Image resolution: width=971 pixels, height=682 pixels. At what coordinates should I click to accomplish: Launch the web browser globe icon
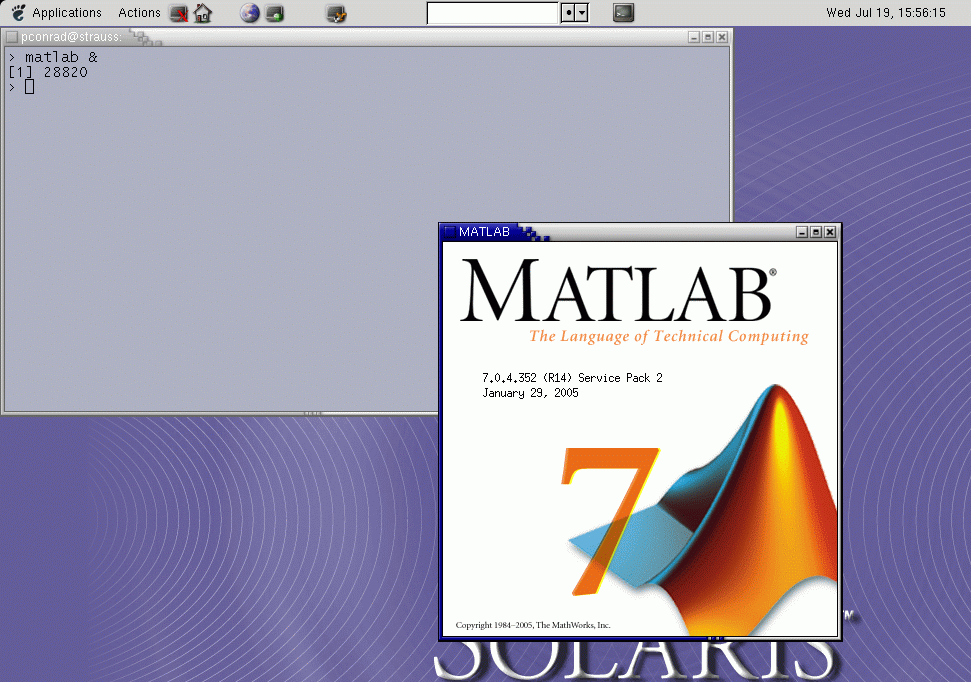(x=250, y=13)
